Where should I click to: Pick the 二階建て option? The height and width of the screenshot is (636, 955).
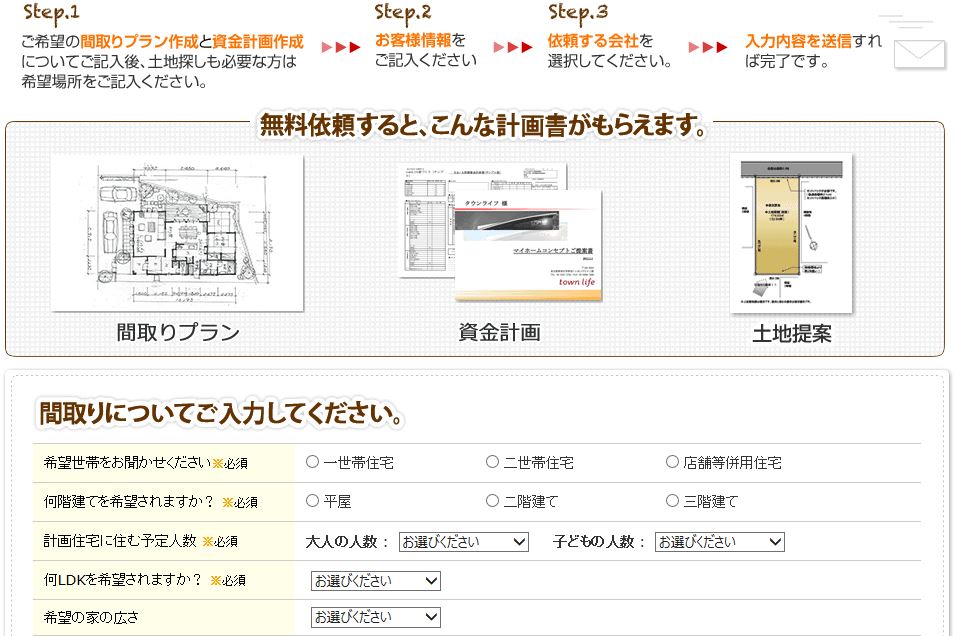[x=493, y=501]
